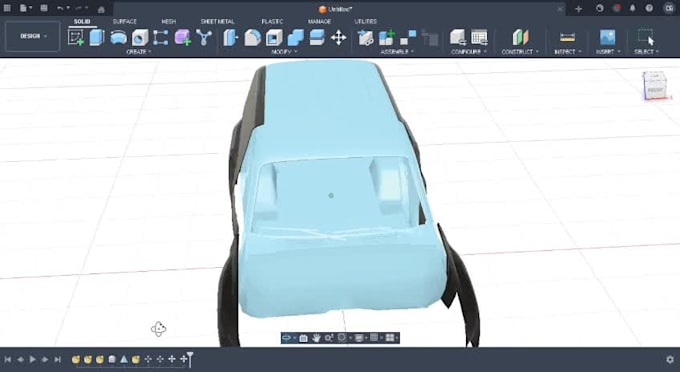The height and width of the screenshot is (372, 680).
Task: Select the Offset Face tool
Action: tap(317, 37)
